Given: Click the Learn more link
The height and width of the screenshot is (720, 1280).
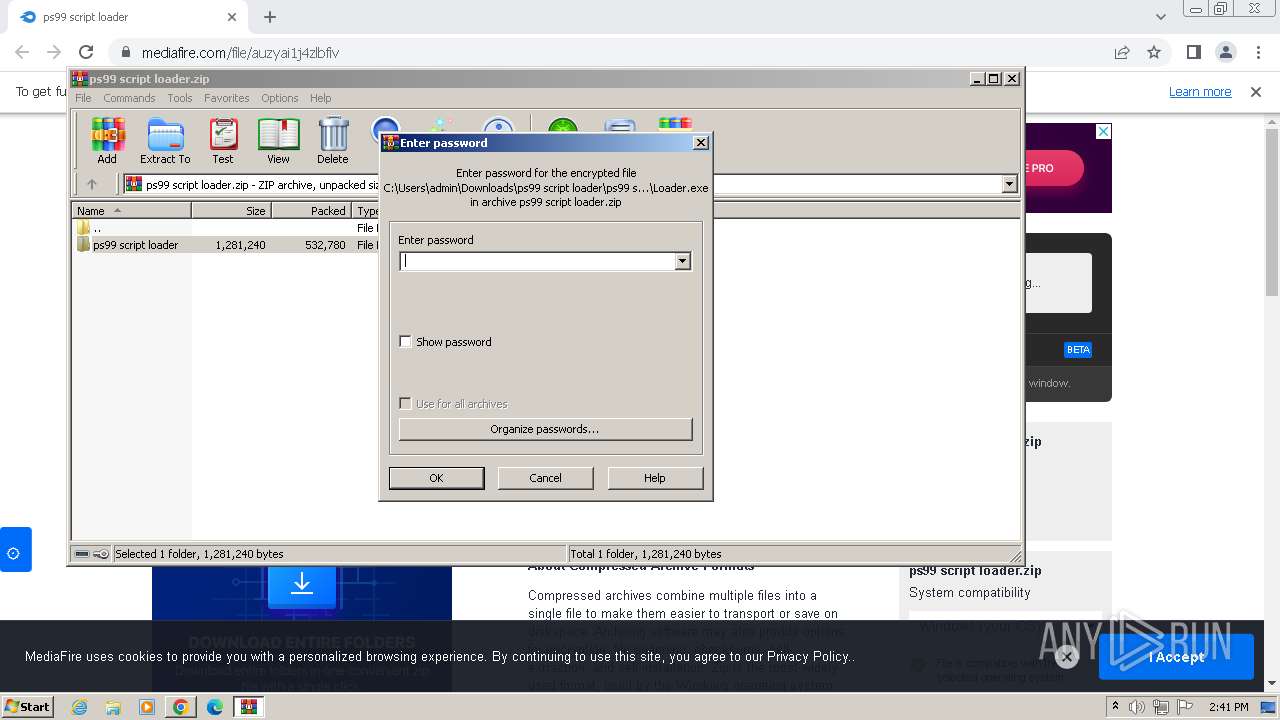Looking at the screenshot, I should pyautogui.click(x=1200, y=92).
